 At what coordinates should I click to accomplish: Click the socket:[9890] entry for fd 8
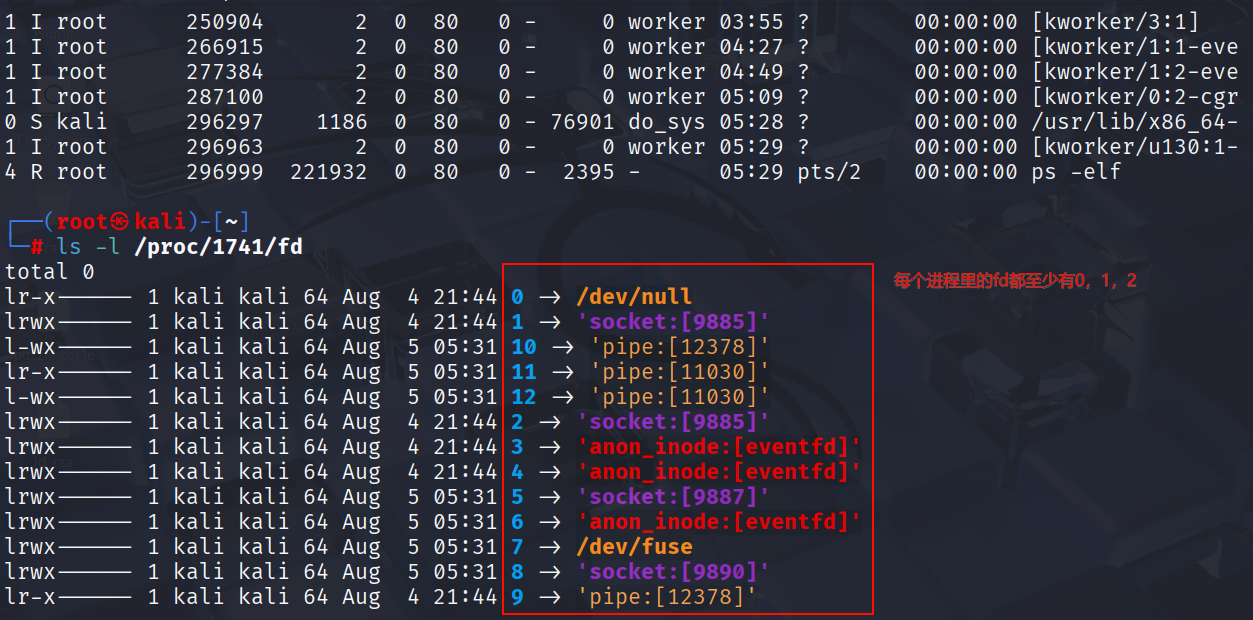(x=674, y=572)
